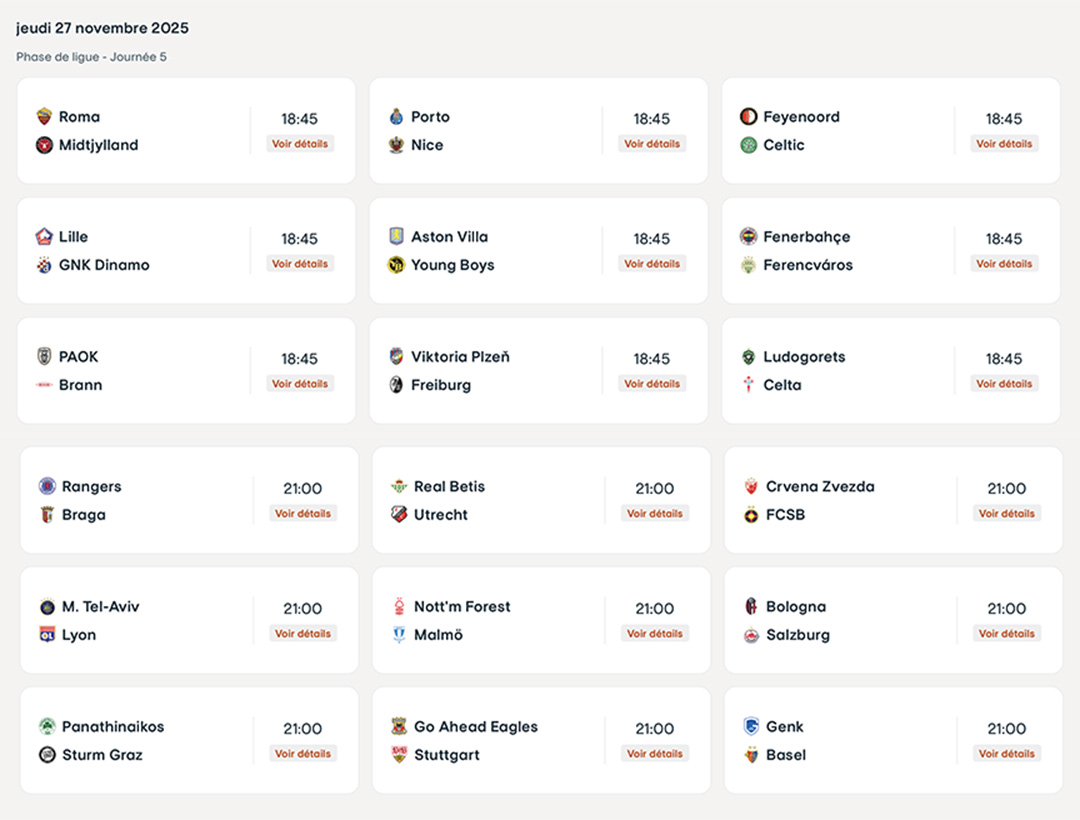Image resolution: width=1080 pixels, height=820 pixels.
Task: Click the Real Betis crest icon
Action: pyautogui.click(x=399, y=487)
